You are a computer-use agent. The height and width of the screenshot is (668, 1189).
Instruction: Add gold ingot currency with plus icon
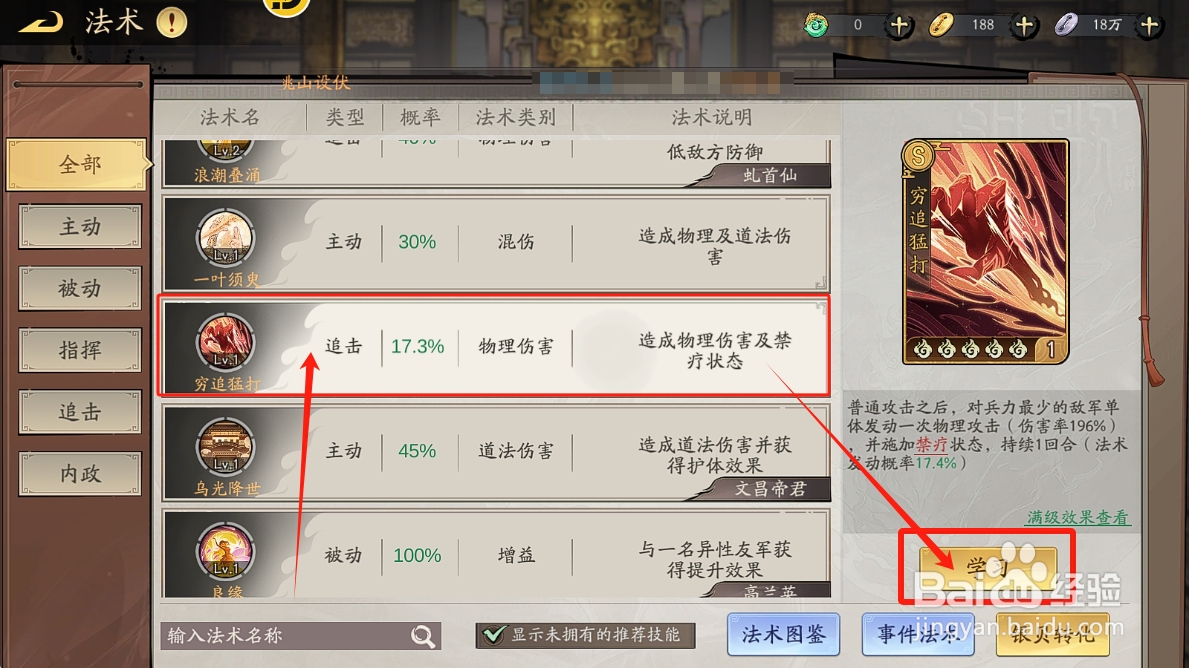click(1024, 25)
